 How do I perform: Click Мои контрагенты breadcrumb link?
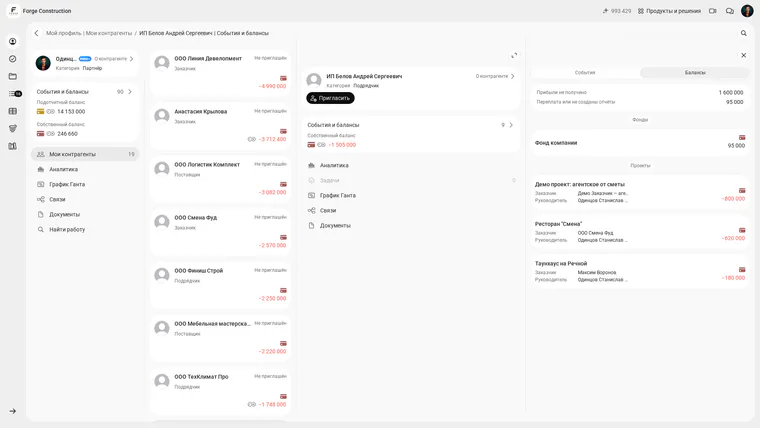pyautogui.click(x=109, y=33)
